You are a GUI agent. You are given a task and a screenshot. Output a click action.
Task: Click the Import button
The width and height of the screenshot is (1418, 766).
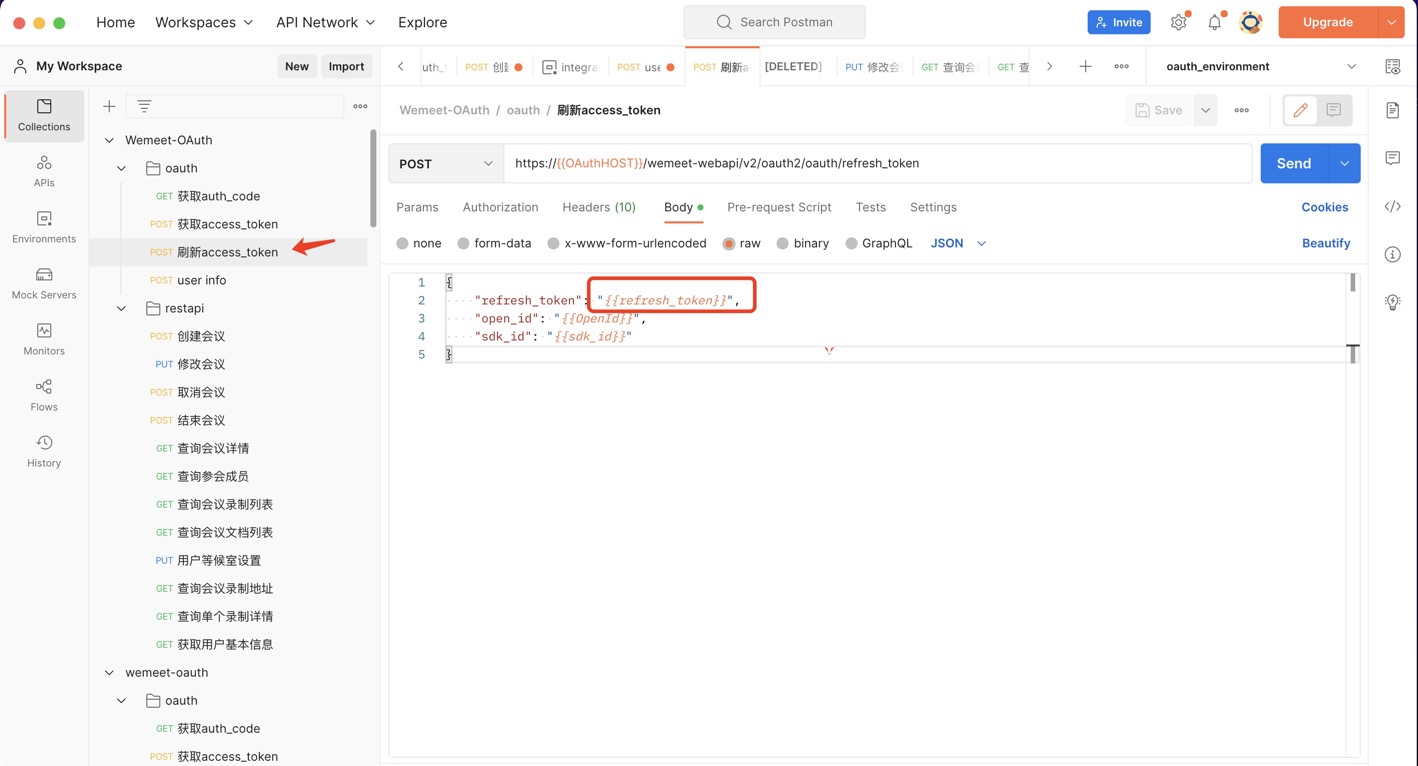346,66
